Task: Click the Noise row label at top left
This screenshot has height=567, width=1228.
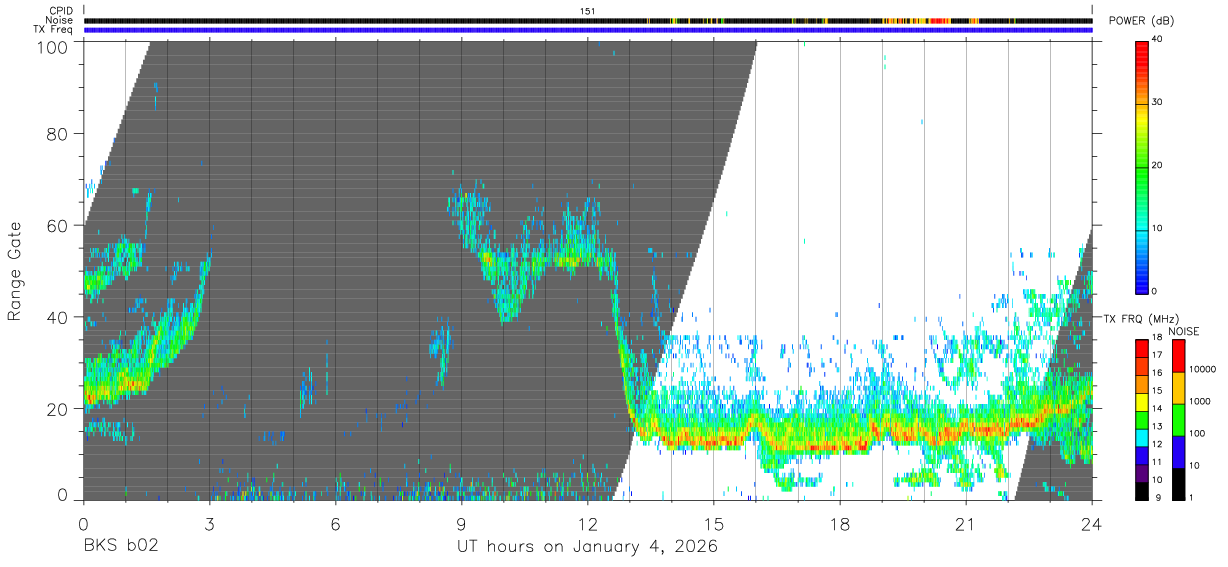Action: (x=60, y=20)
